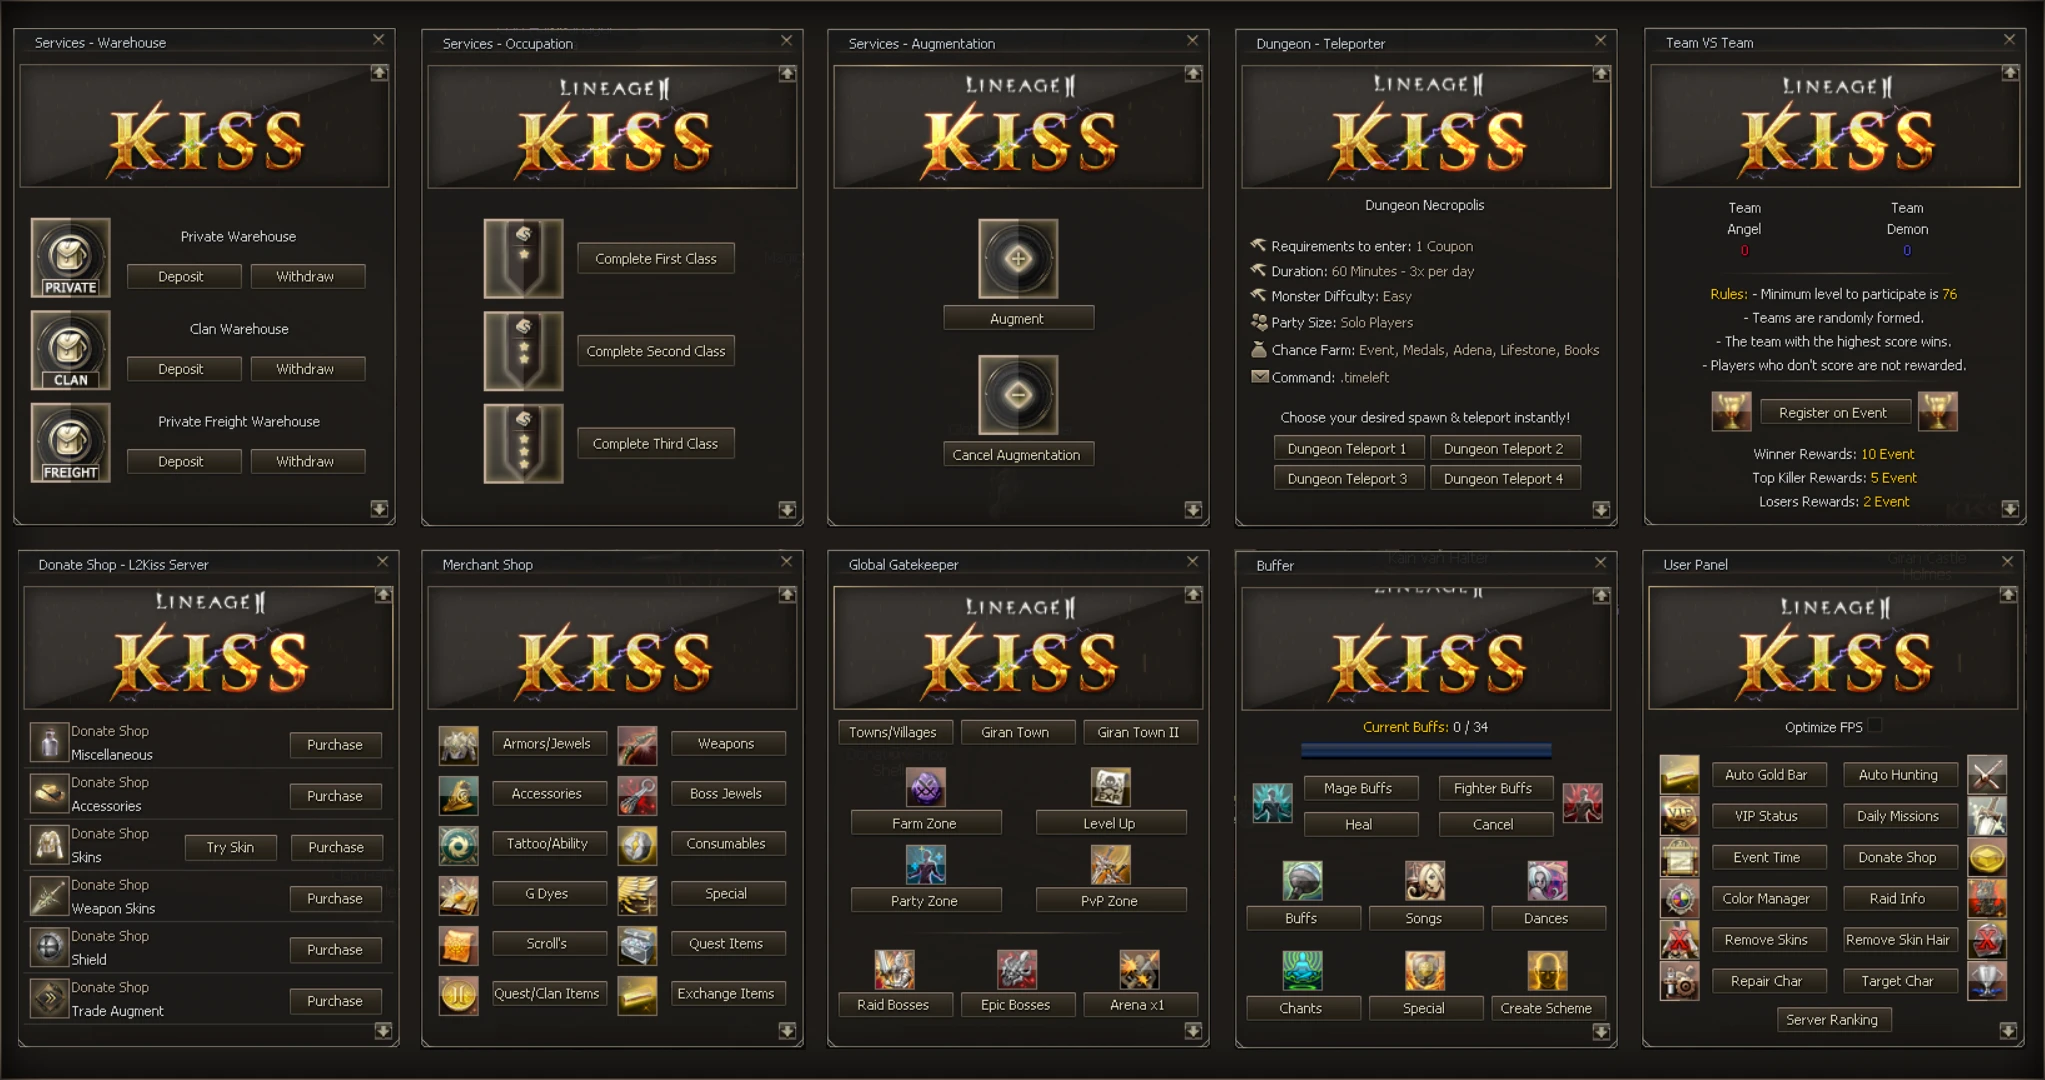Teleport to PvP Zone
Image resolution: width=2045 pixels, height=1080 pixels.
1110,901
